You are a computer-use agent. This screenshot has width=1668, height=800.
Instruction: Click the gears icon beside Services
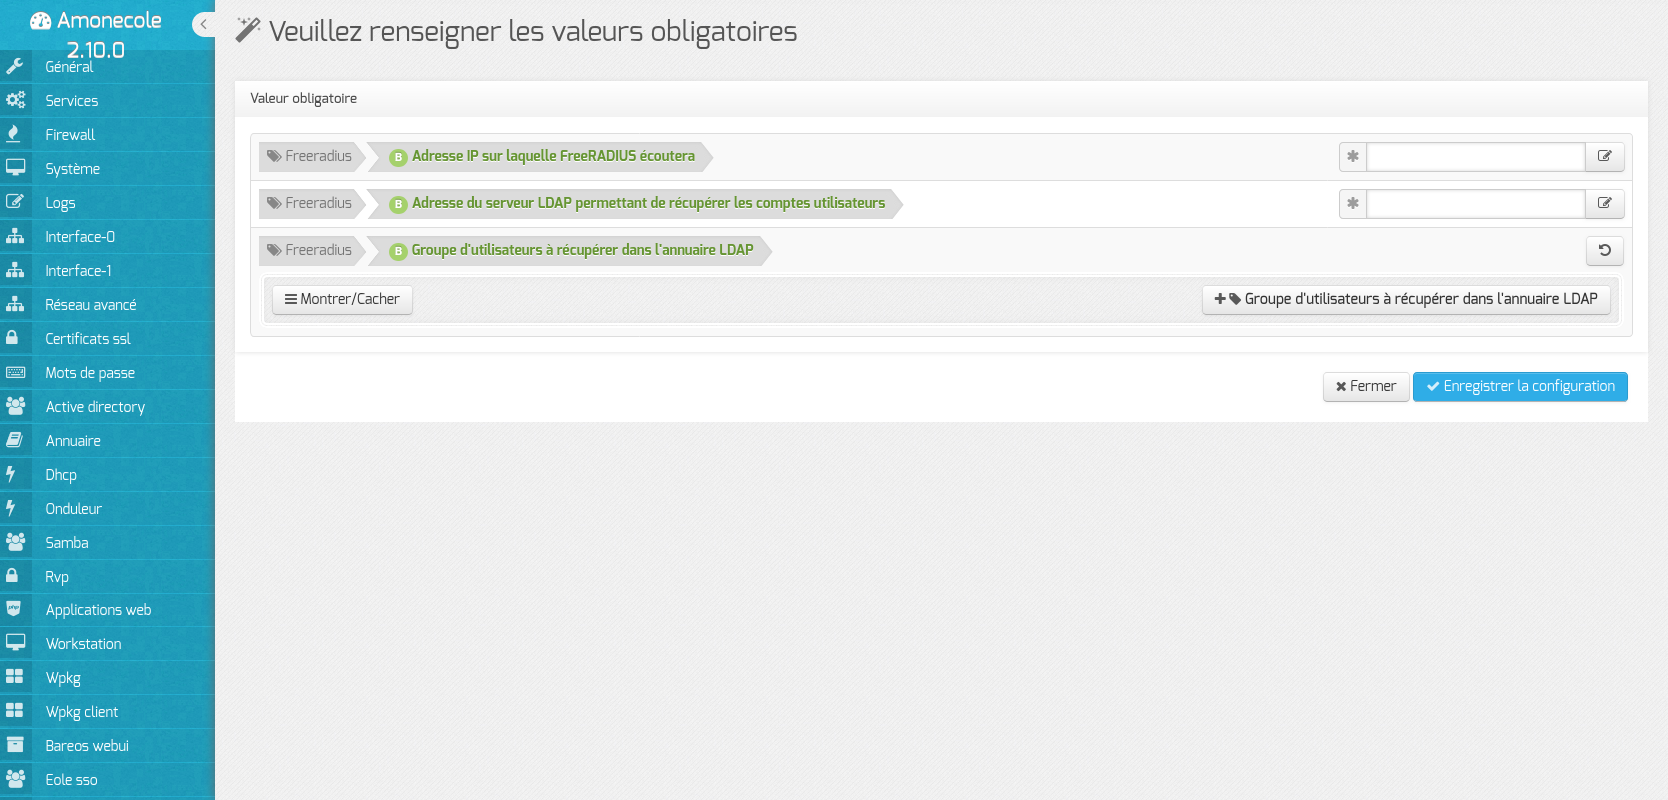[15, 101]
